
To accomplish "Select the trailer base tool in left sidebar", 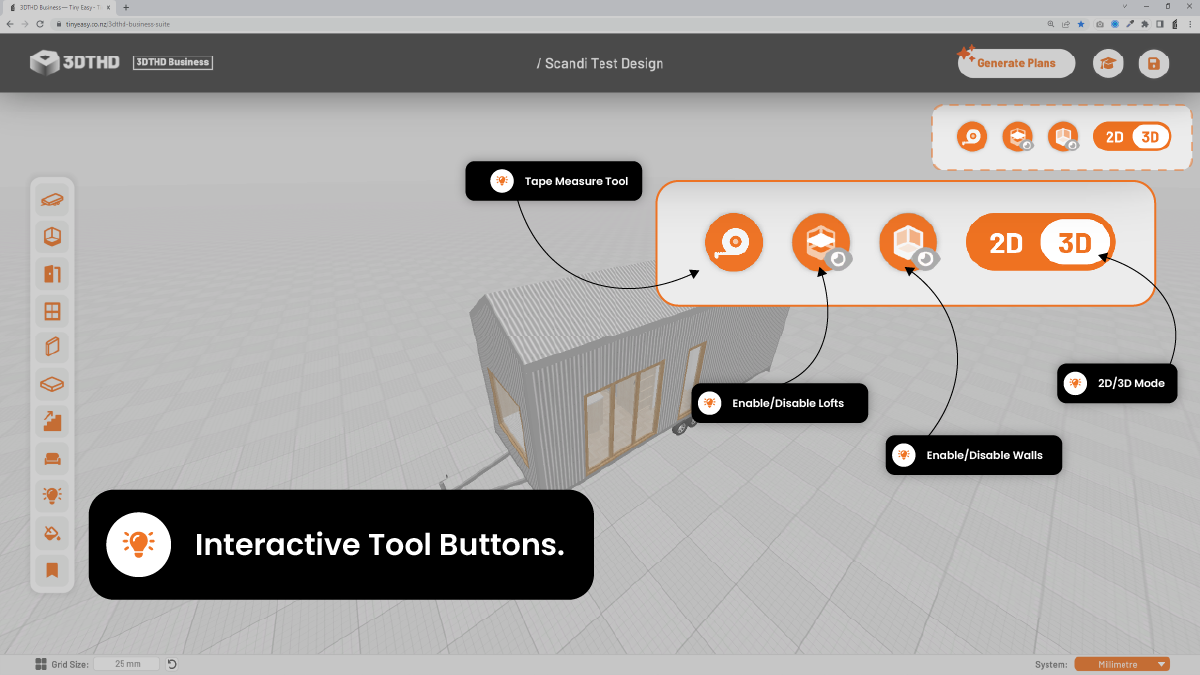I will pos(52,200).
